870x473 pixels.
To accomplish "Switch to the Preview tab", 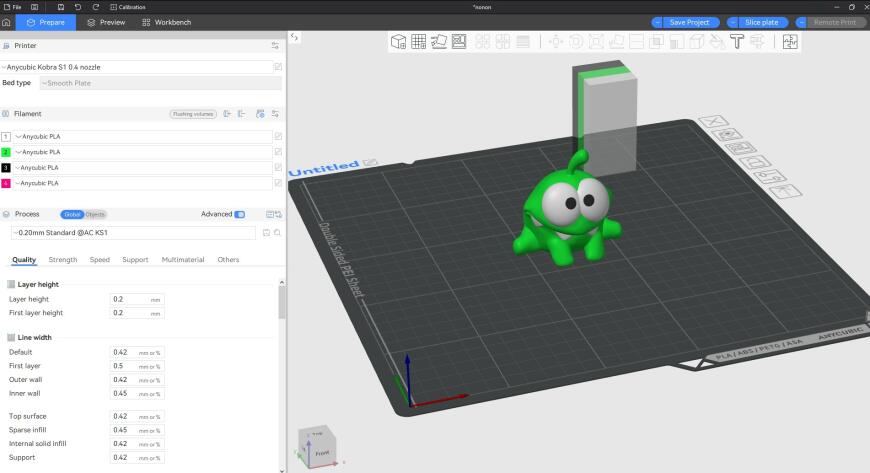I will (106, 22).
